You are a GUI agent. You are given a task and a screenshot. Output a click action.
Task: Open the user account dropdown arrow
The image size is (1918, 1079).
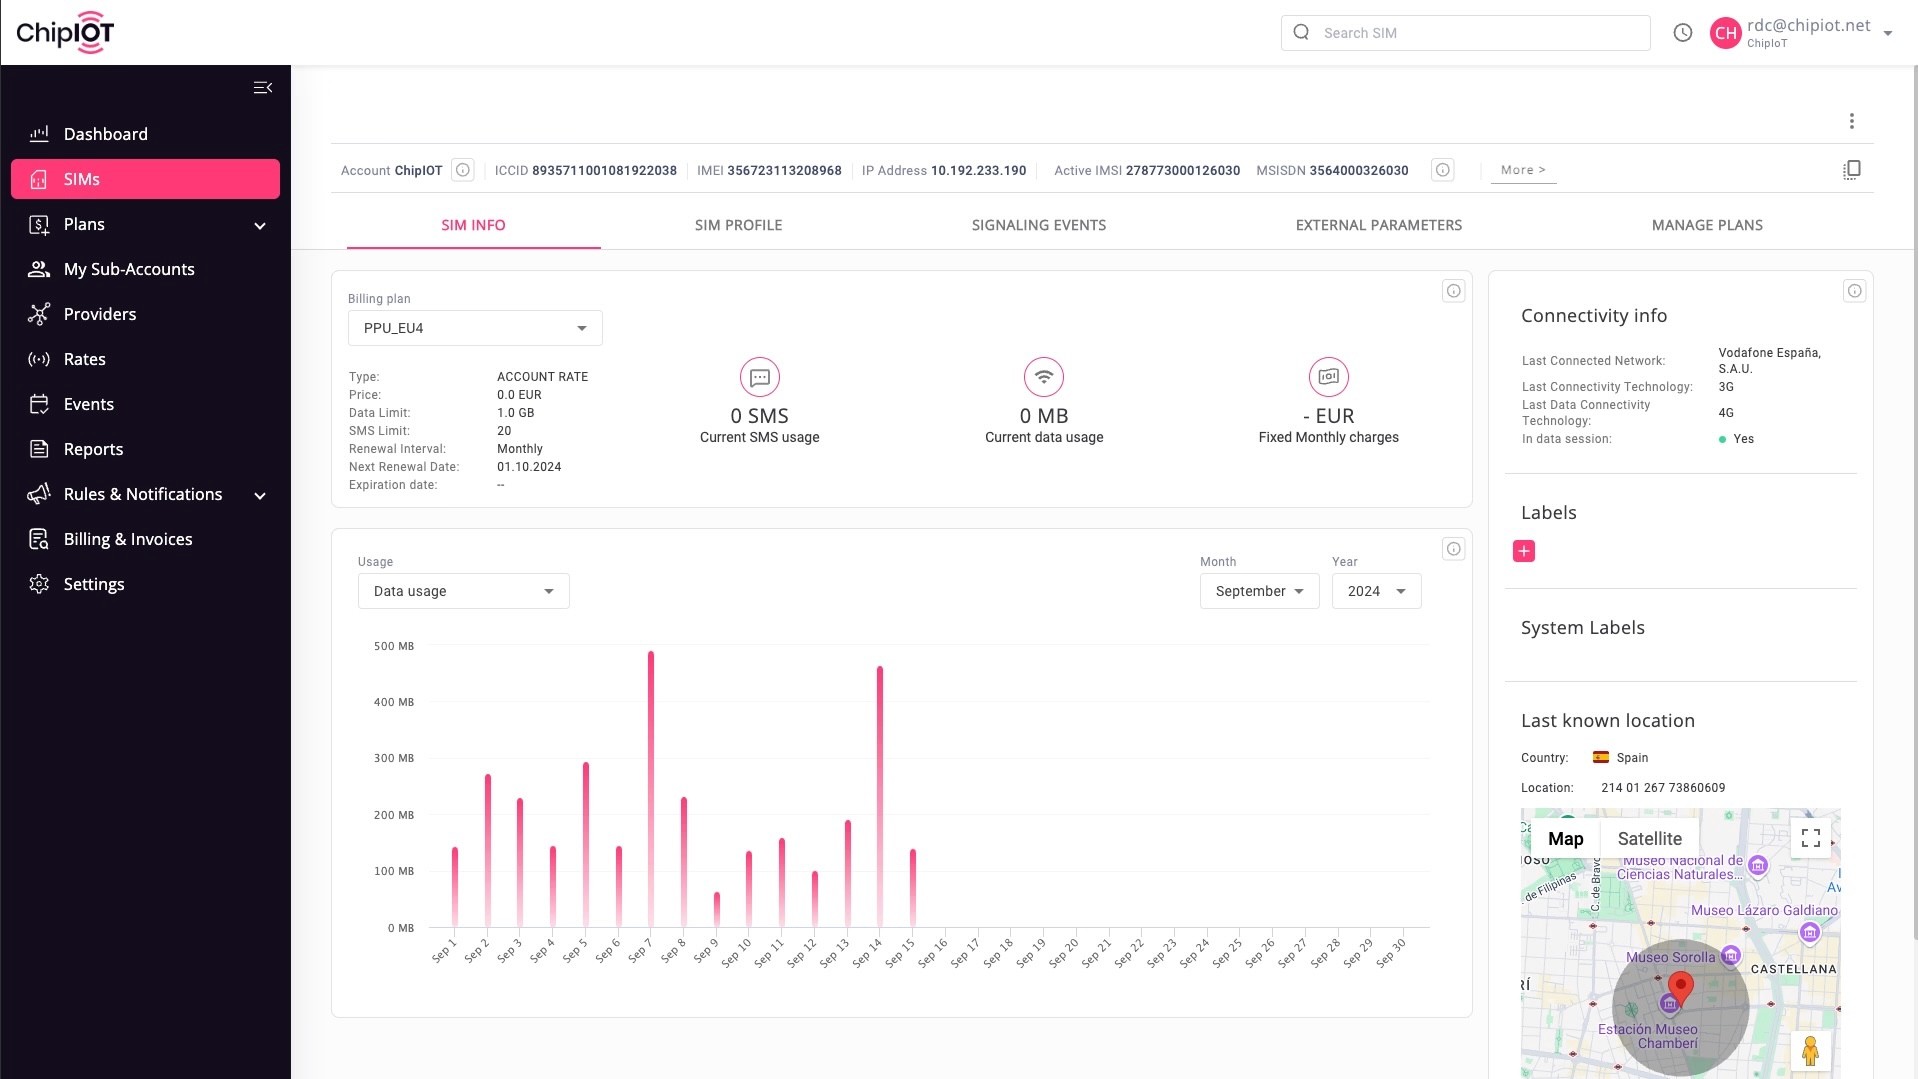[1888, 33]
